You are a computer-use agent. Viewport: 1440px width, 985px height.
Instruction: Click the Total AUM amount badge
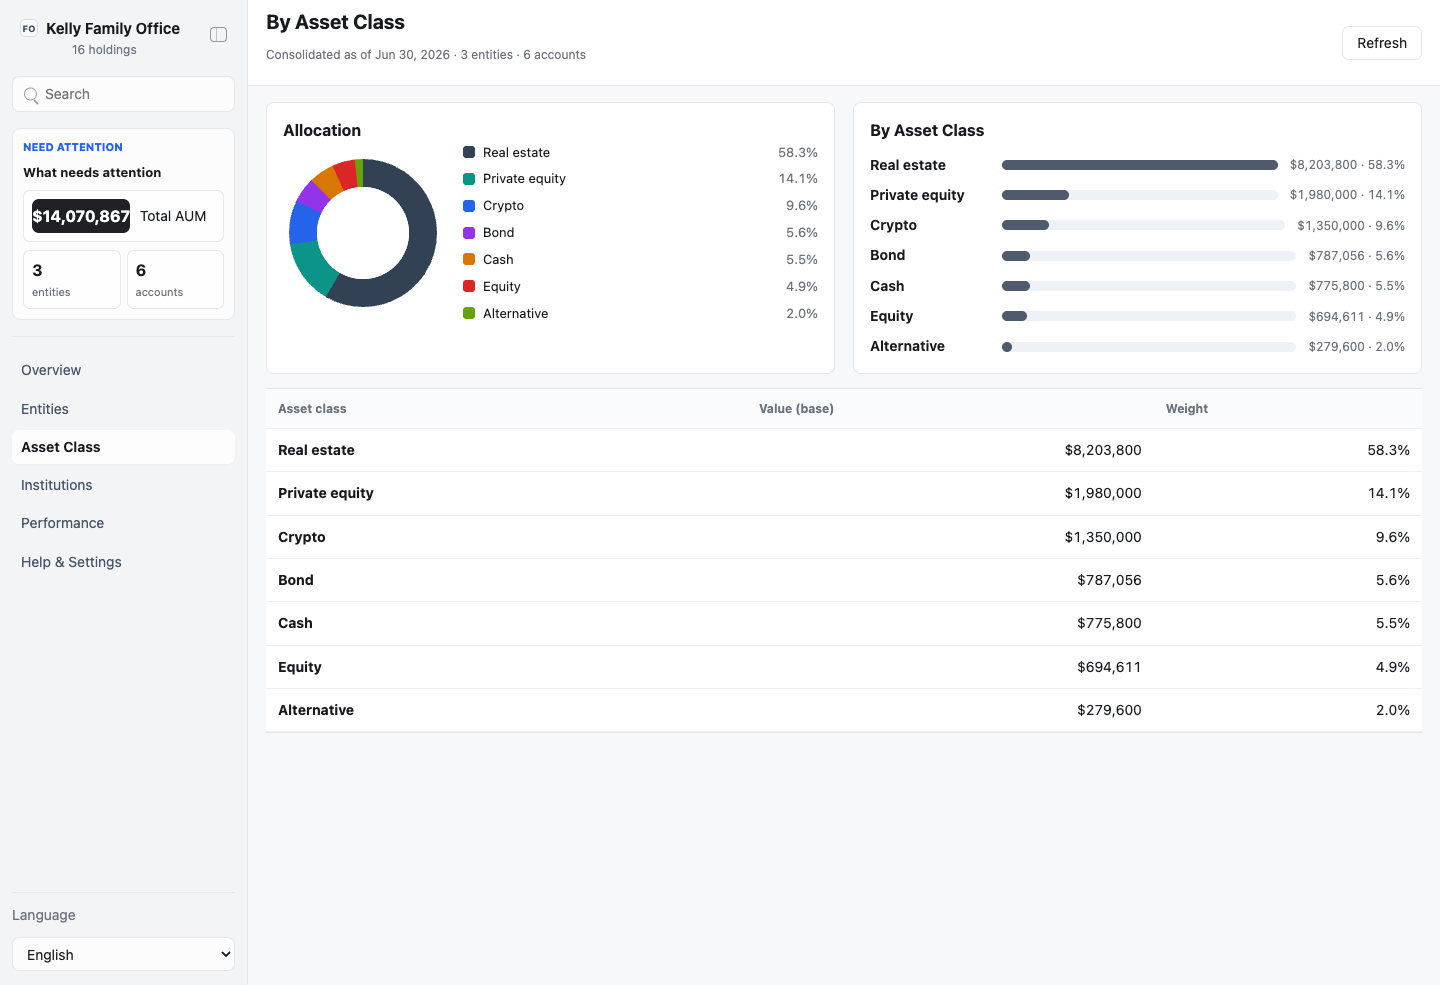[x=81, y=216]
